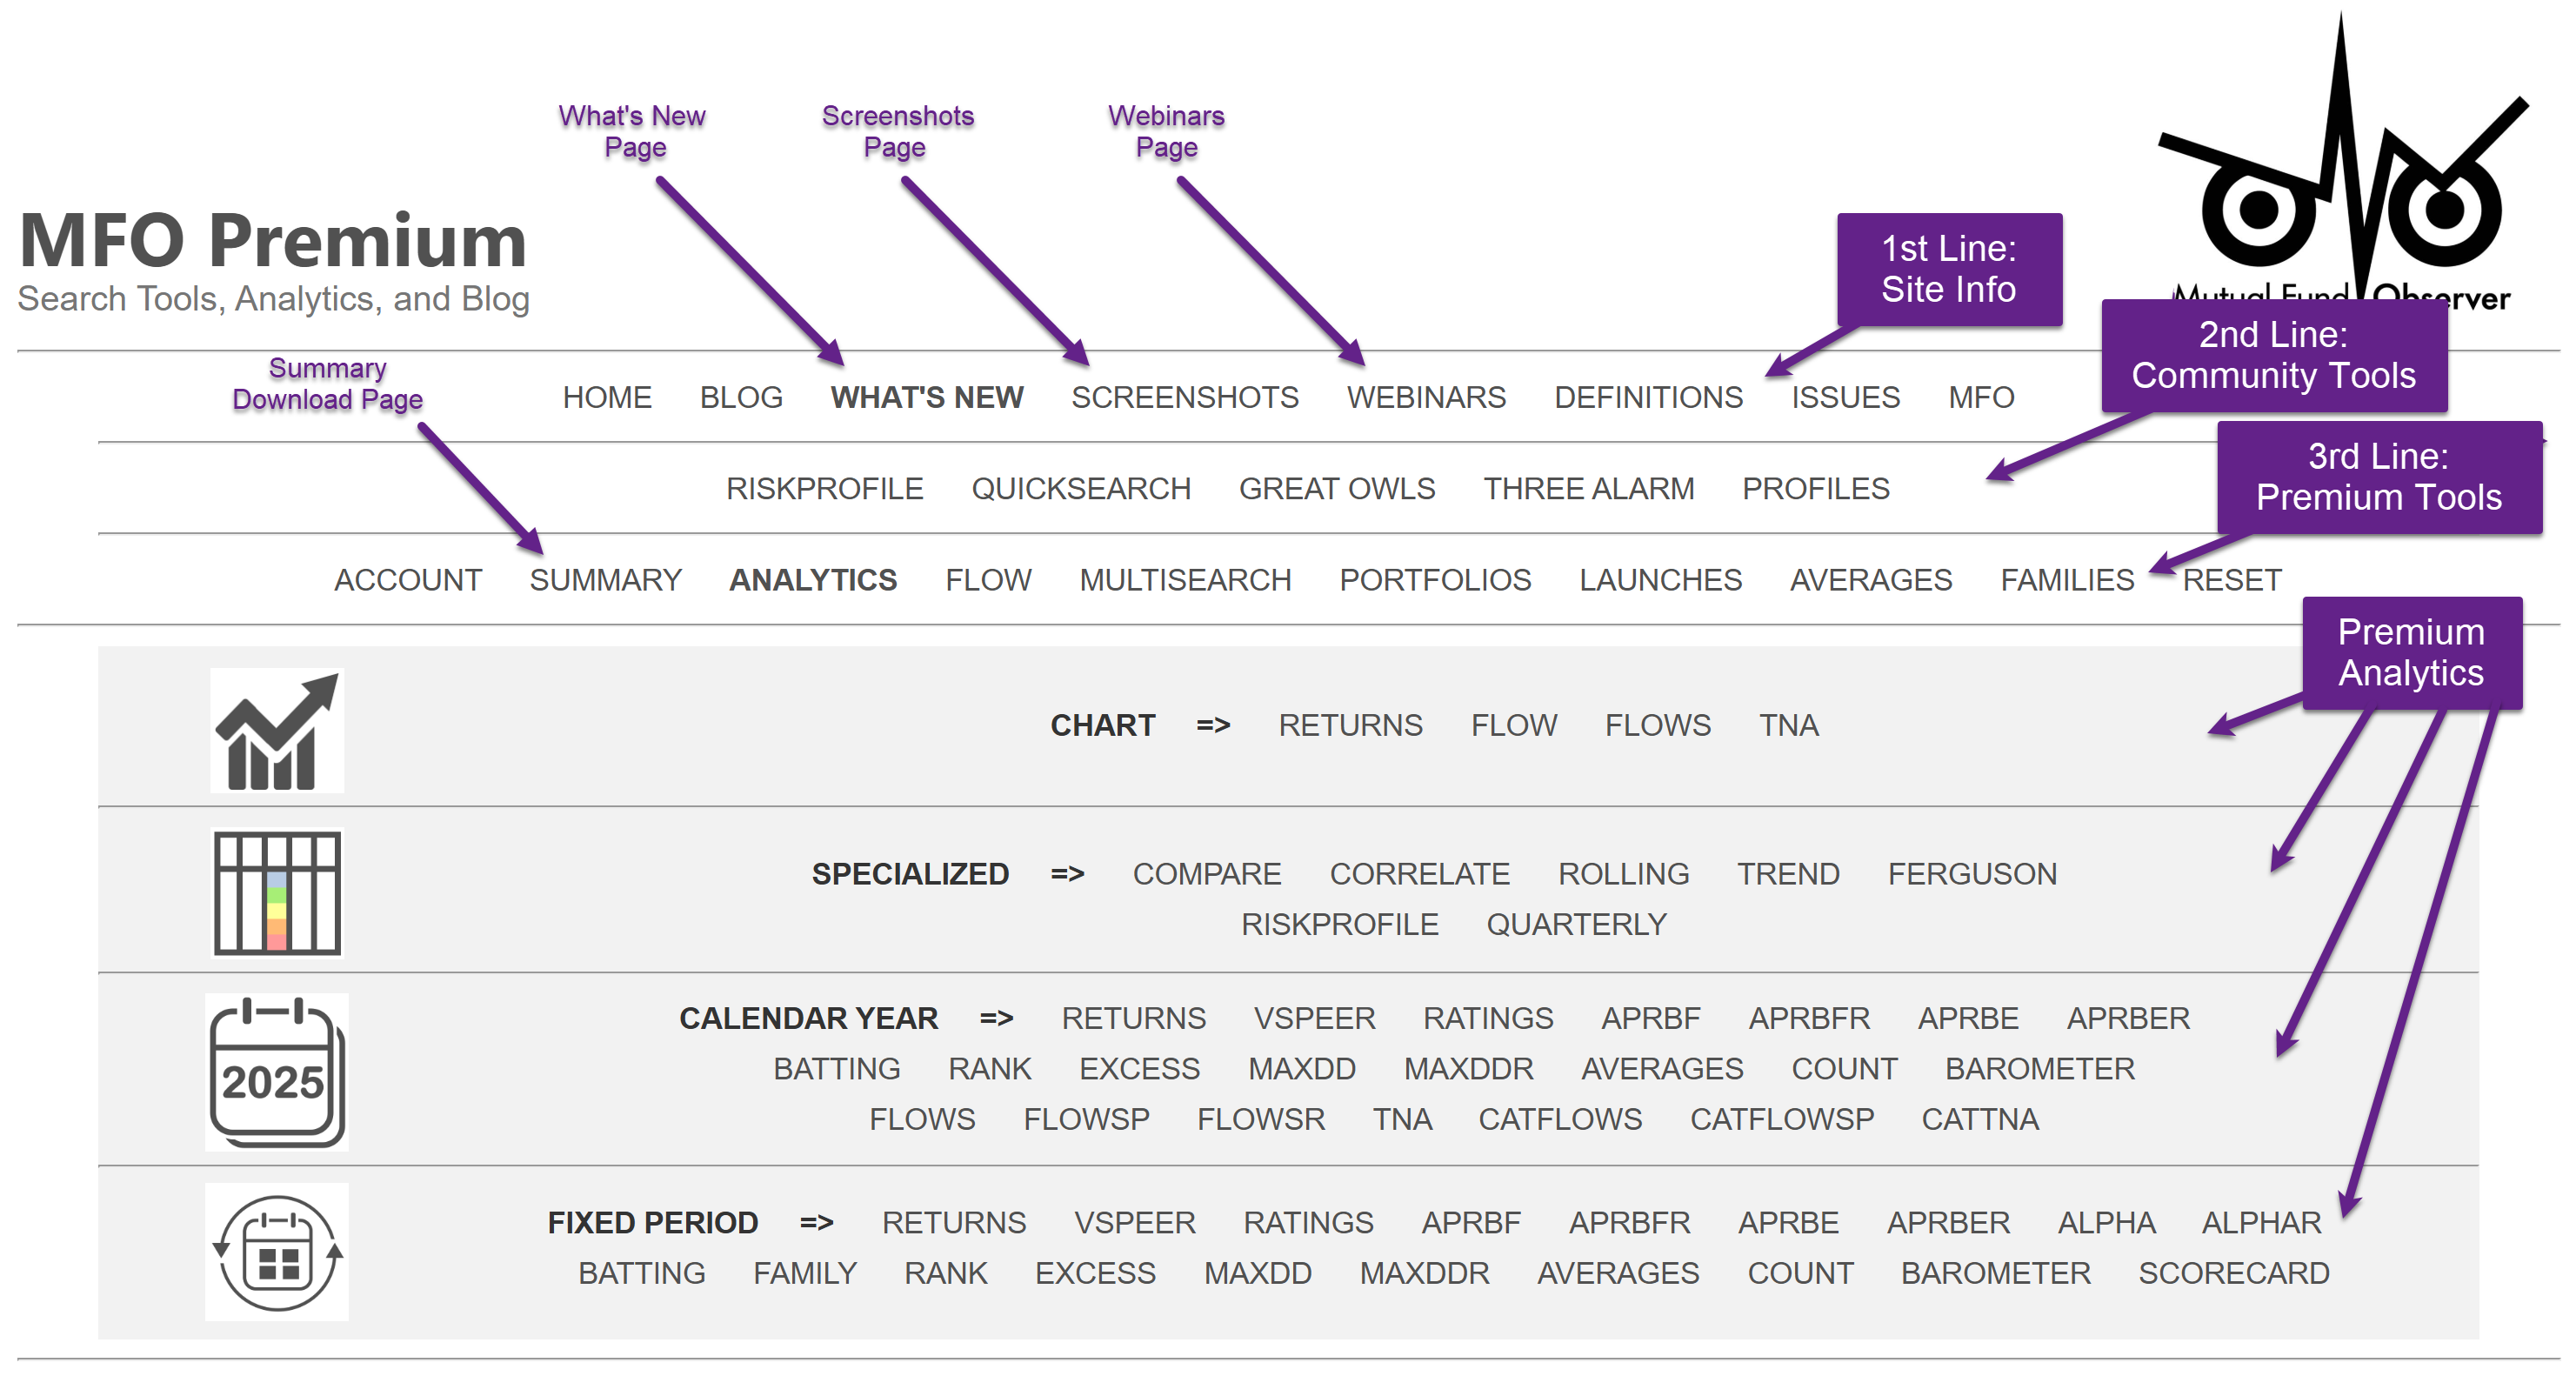Screen dimensions: 2576x1376
Task: Open the WHAT'S NEW page
Action: [x=927, y=397]
